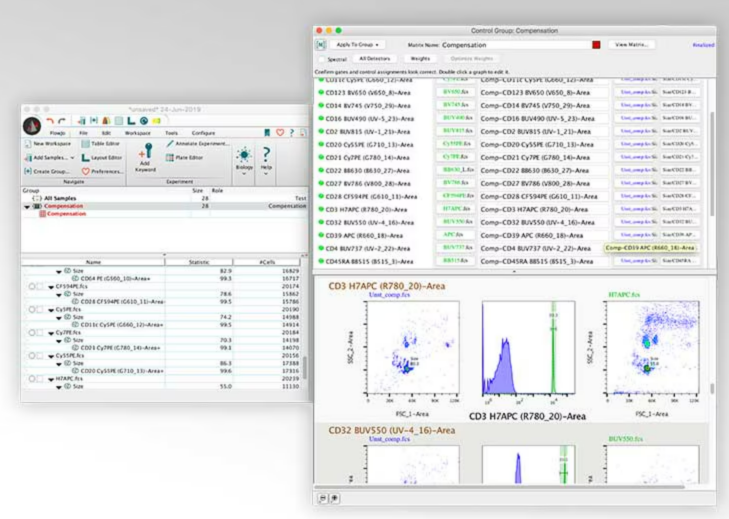The image size is (729, 519).
Task: Expand the Biology band dropdown arrow
Action: (244, 174)
